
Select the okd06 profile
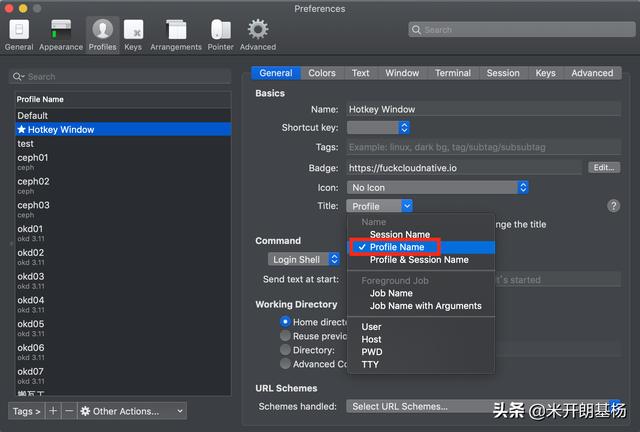pos(123,352)
